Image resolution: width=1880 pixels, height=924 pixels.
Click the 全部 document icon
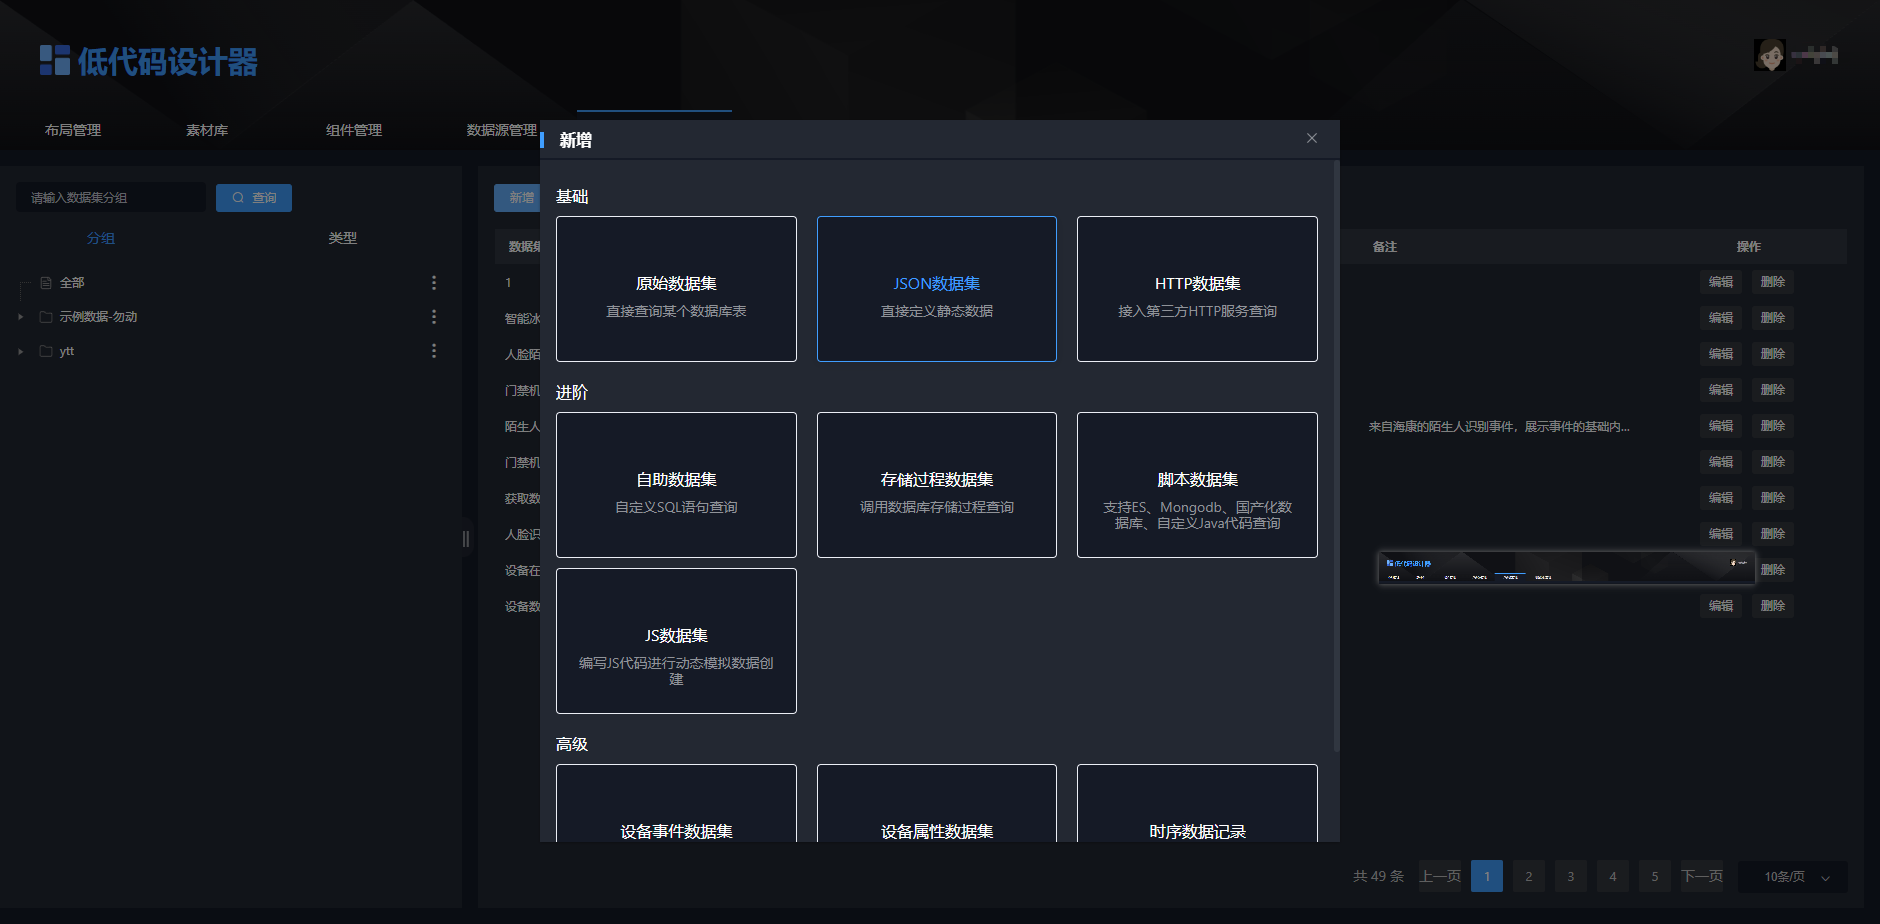(46, 283)
